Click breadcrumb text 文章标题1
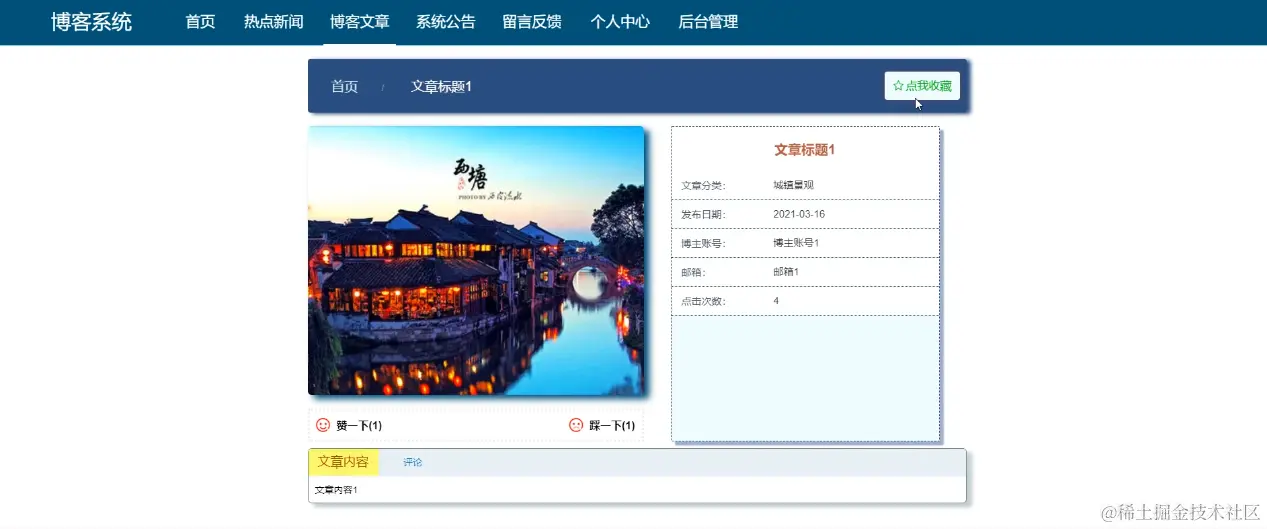Screen dimensions: 1267x529 [441, 87]
